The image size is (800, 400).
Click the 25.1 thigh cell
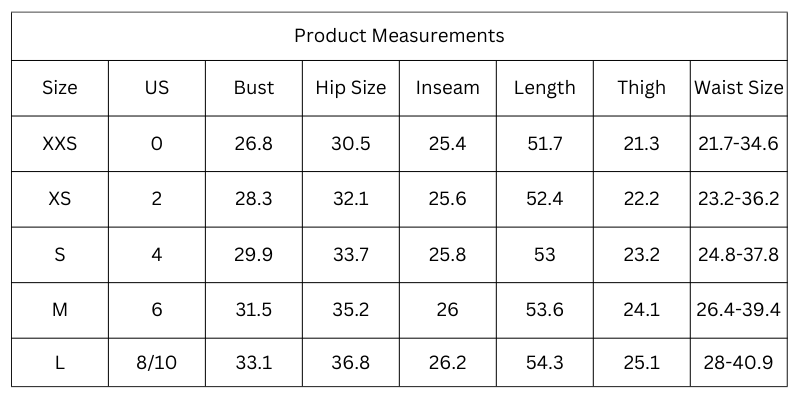pyautogui.click(x=642, y=363)
